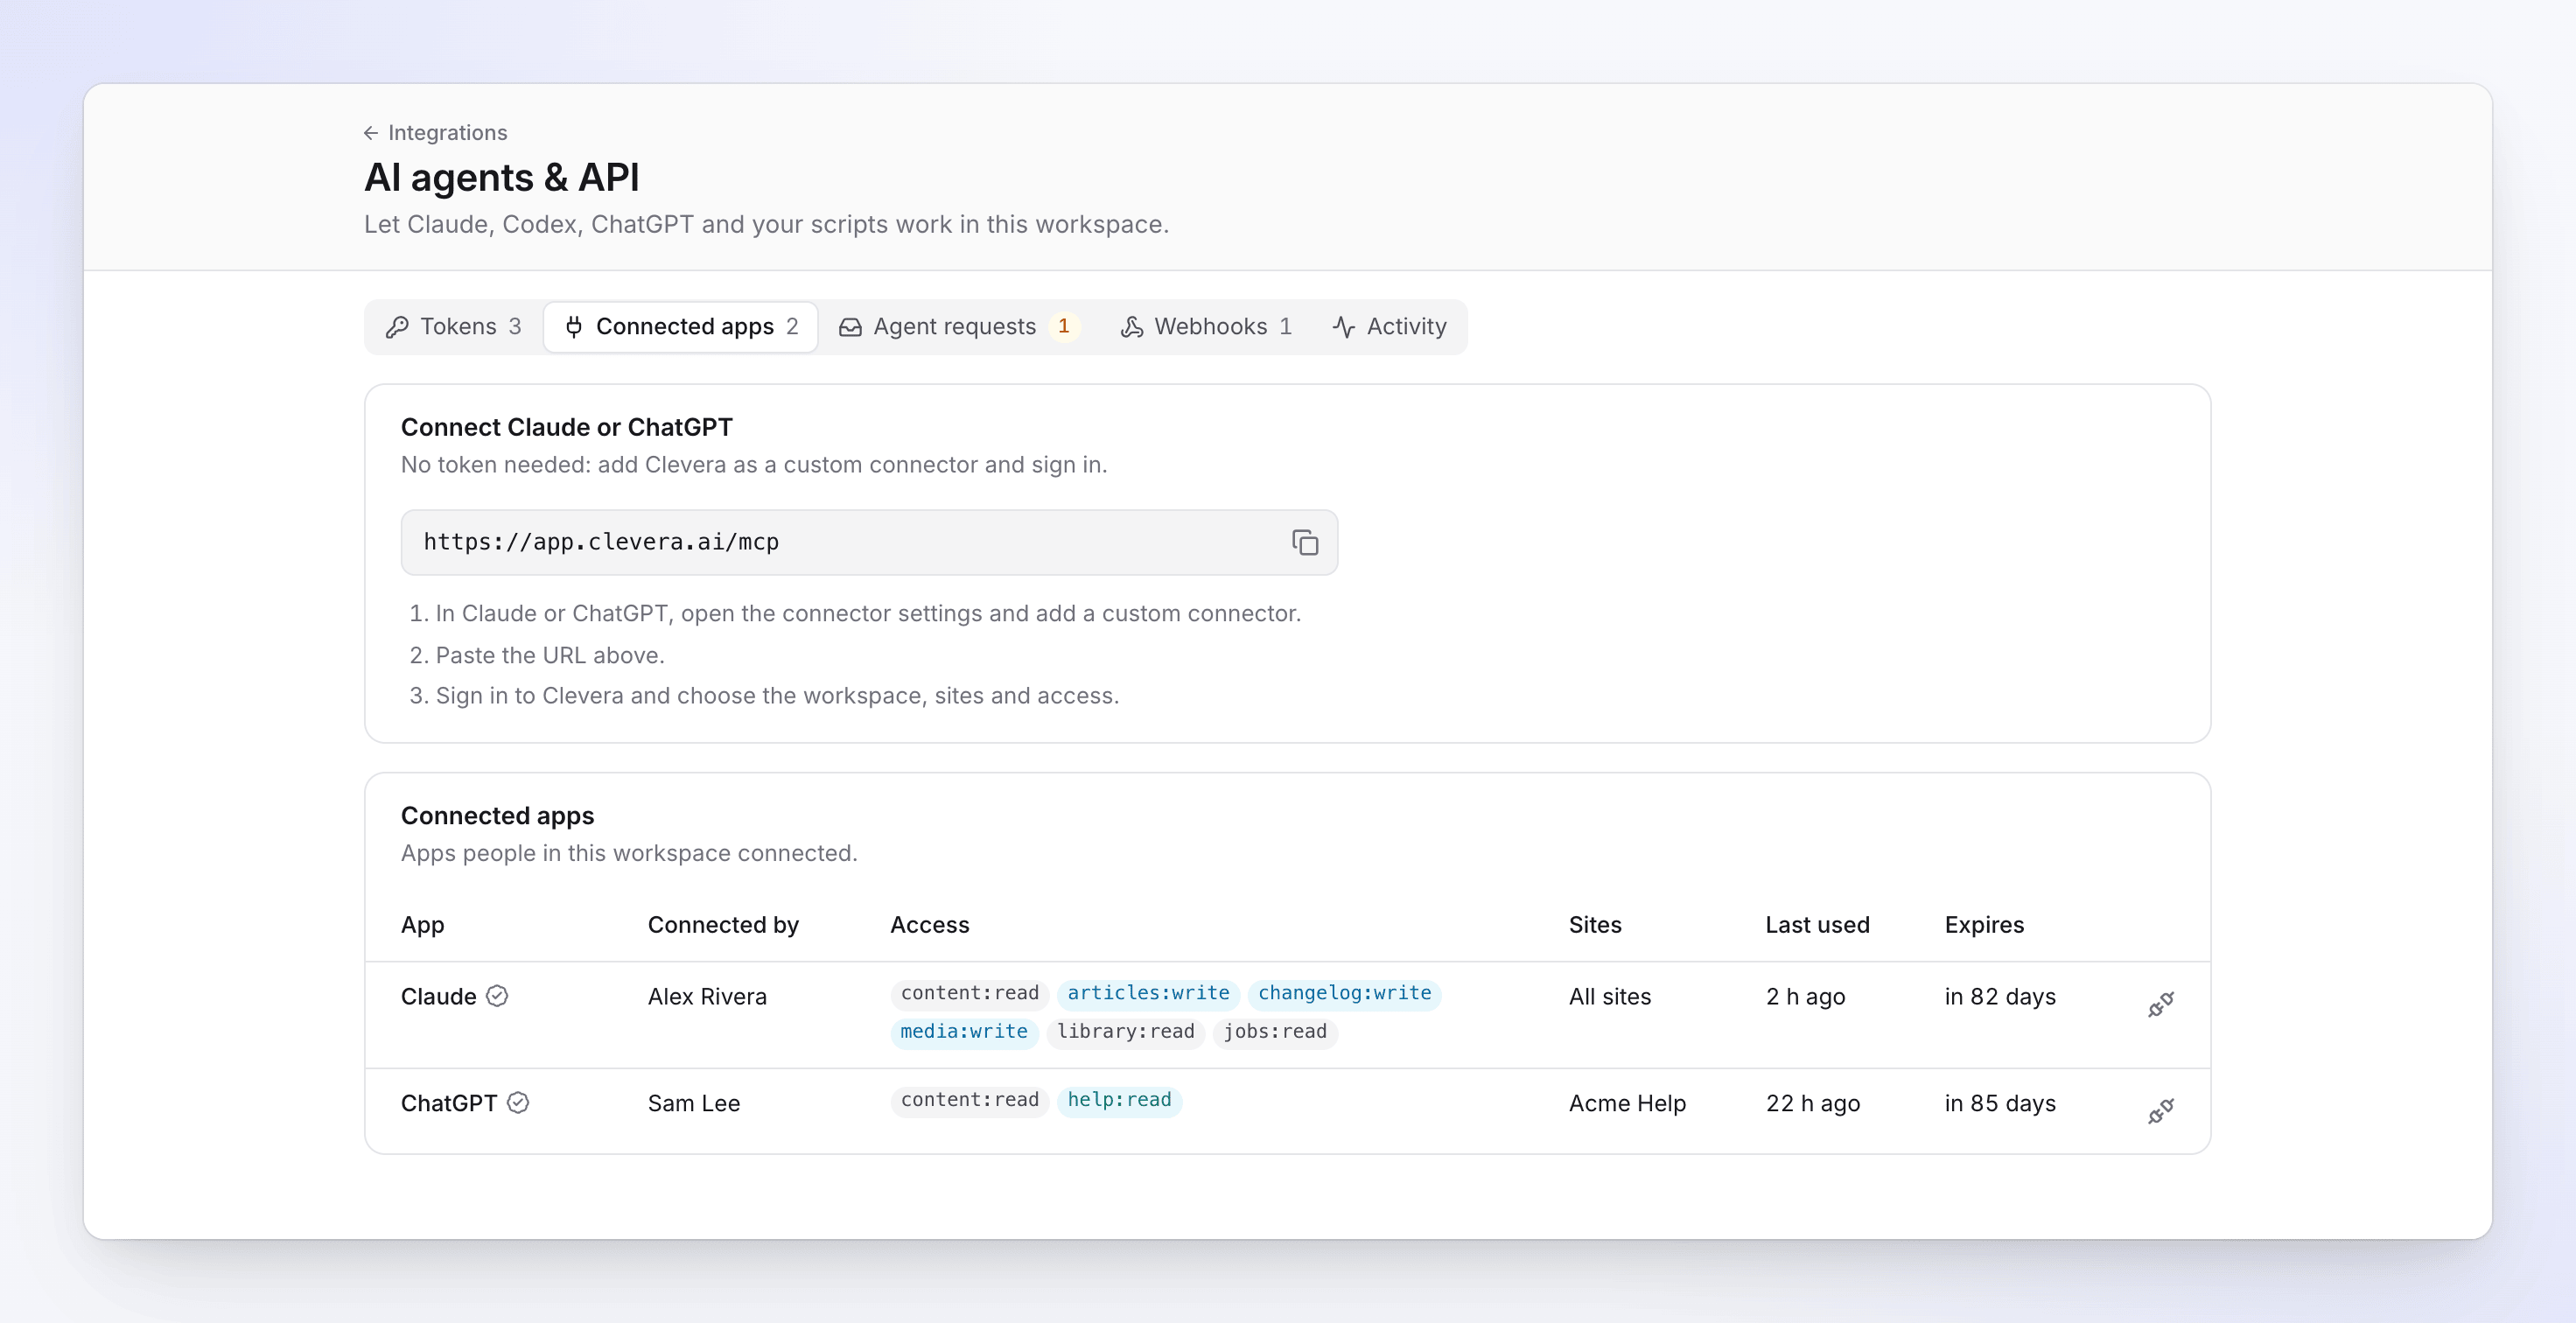
Task: Click the '2 h ago' last used value
Action: (x=1806, y=997)
